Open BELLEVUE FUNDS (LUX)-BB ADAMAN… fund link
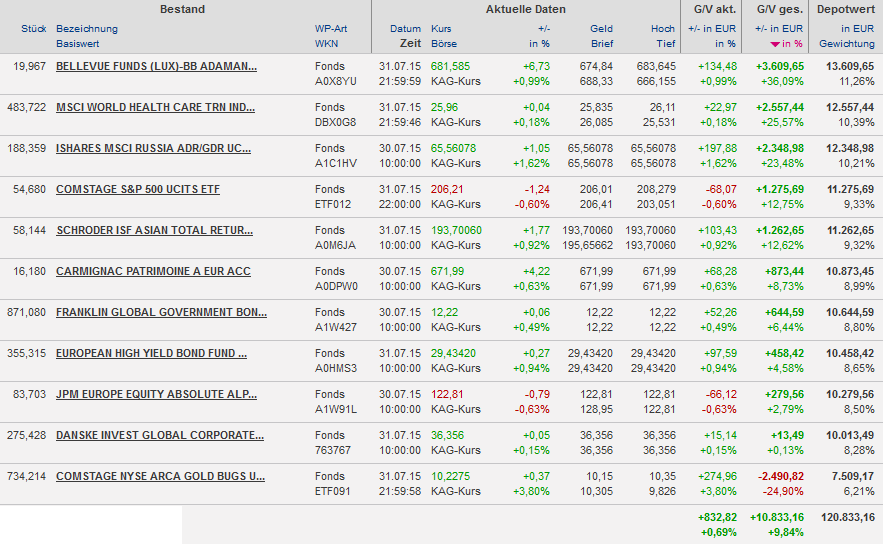Screen dimensions: 883x544 [156, 67]
